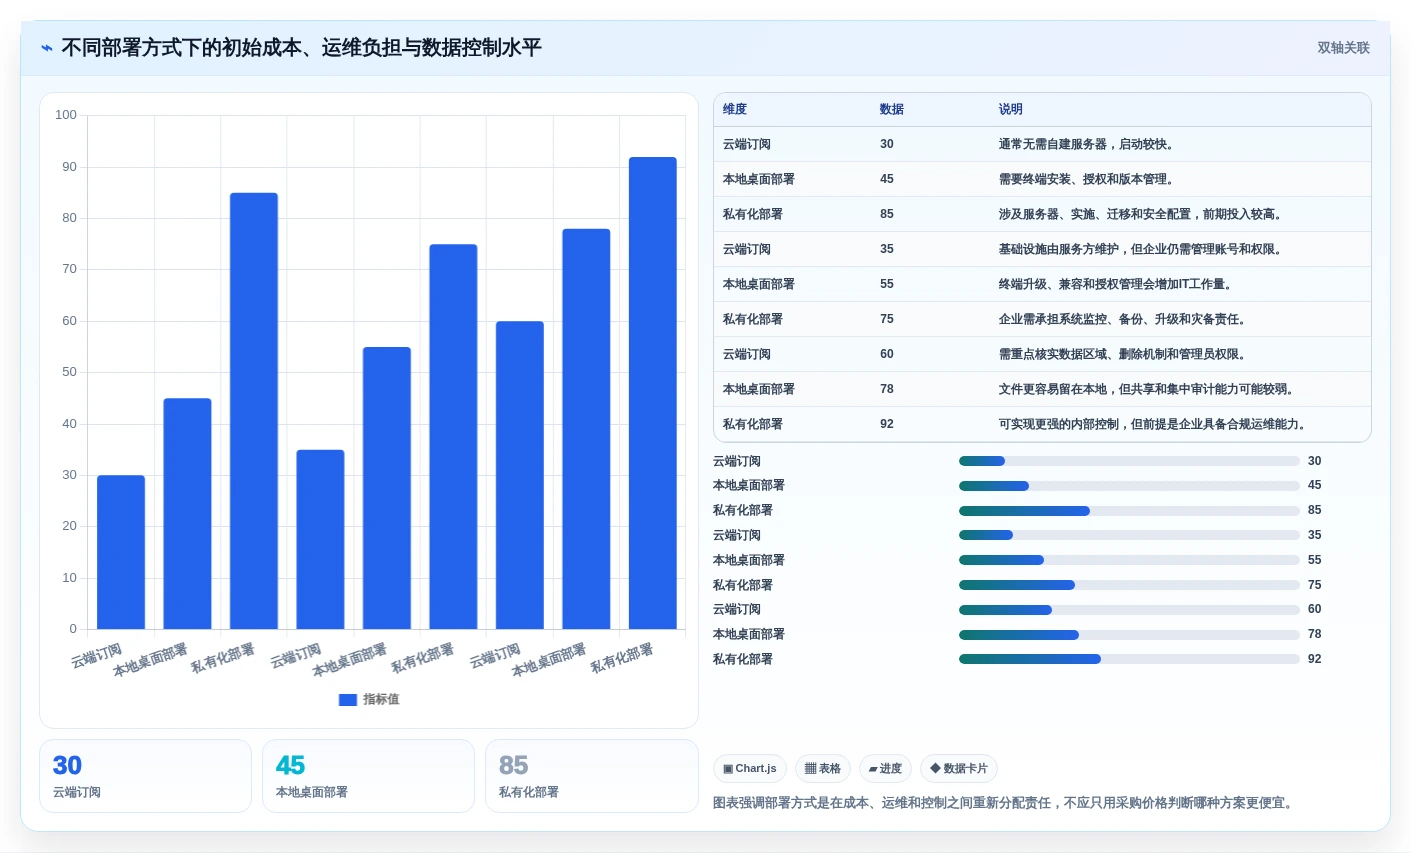Click the 双轴关联 badge in the header
This screenshot has width=1411, height=853.
pos(1343,48)
